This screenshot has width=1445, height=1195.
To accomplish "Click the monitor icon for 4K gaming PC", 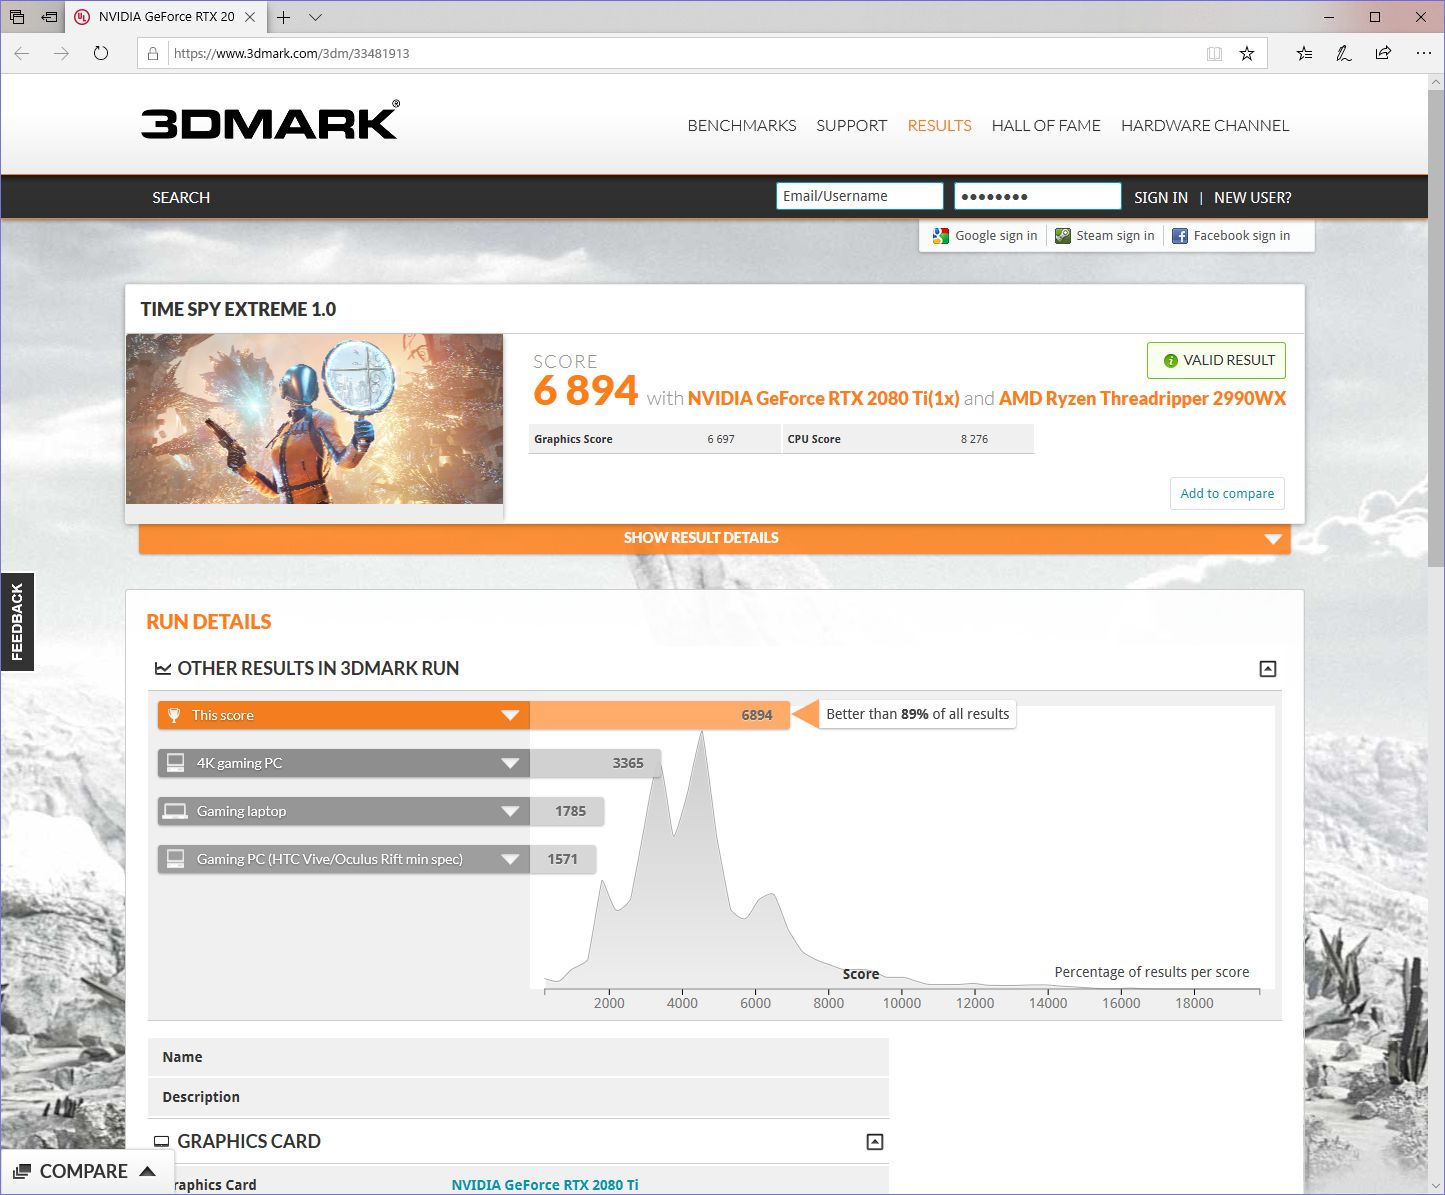I will 175,763.
